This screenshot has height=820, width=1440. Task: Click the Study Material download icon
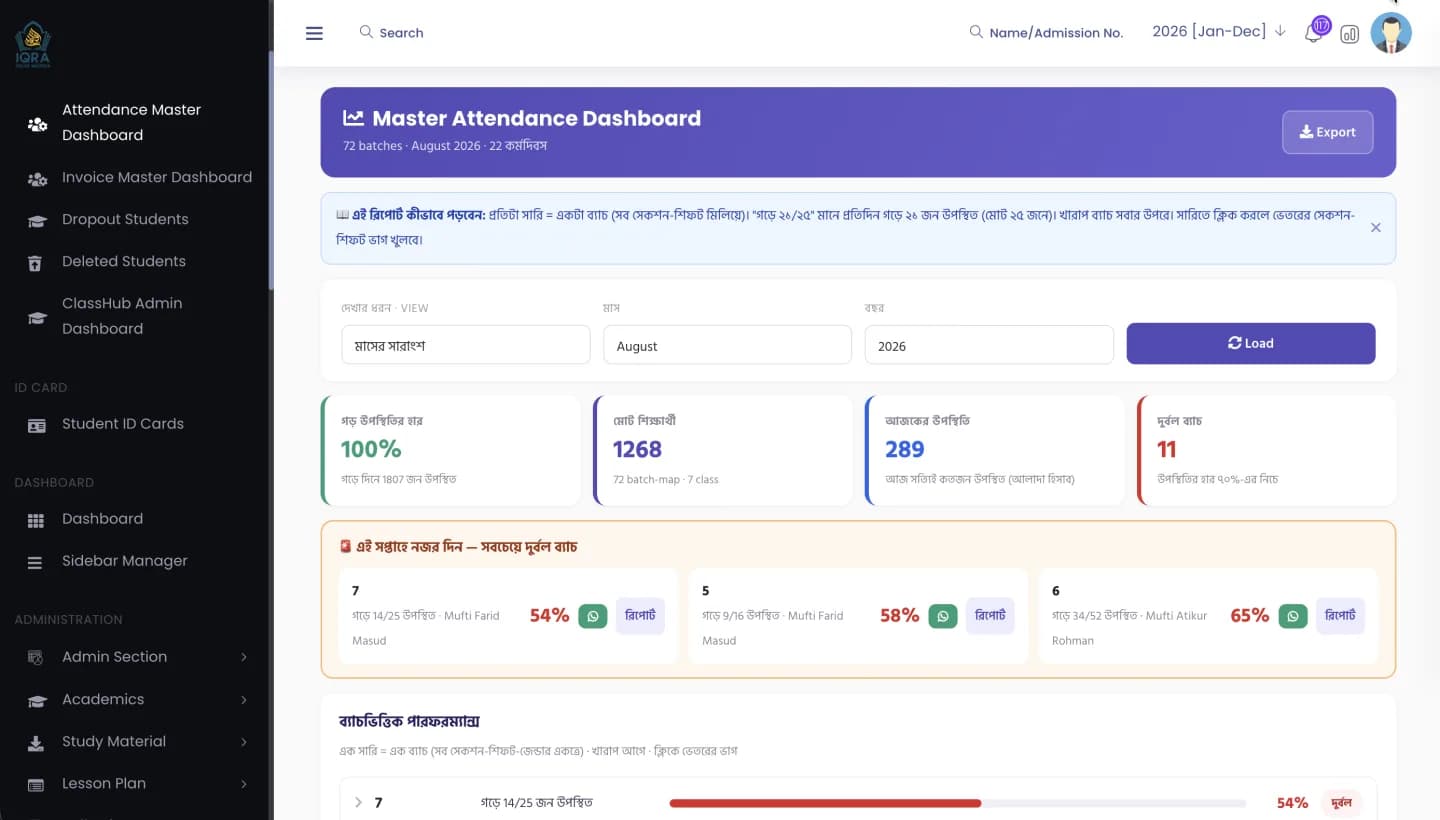point(36,743)
